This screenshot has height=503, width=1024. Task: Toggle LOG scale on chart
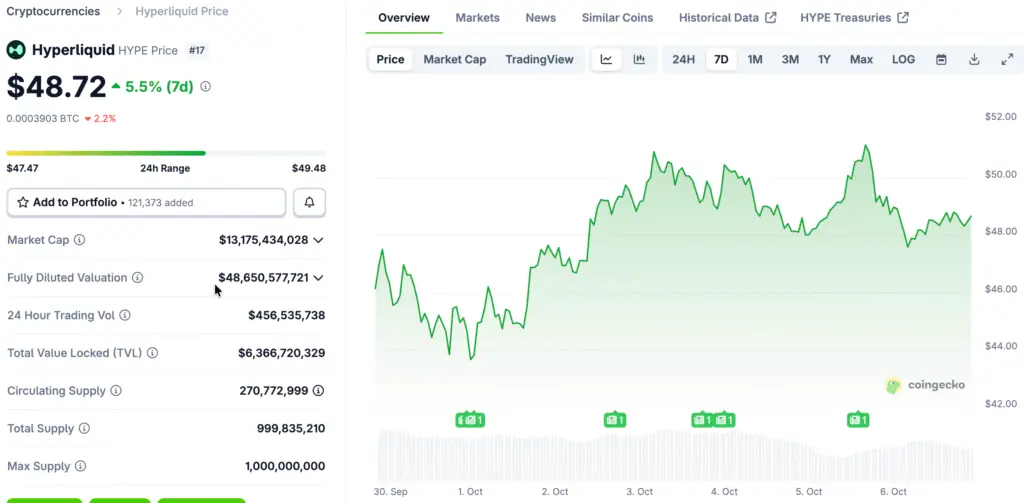point(903,60)
